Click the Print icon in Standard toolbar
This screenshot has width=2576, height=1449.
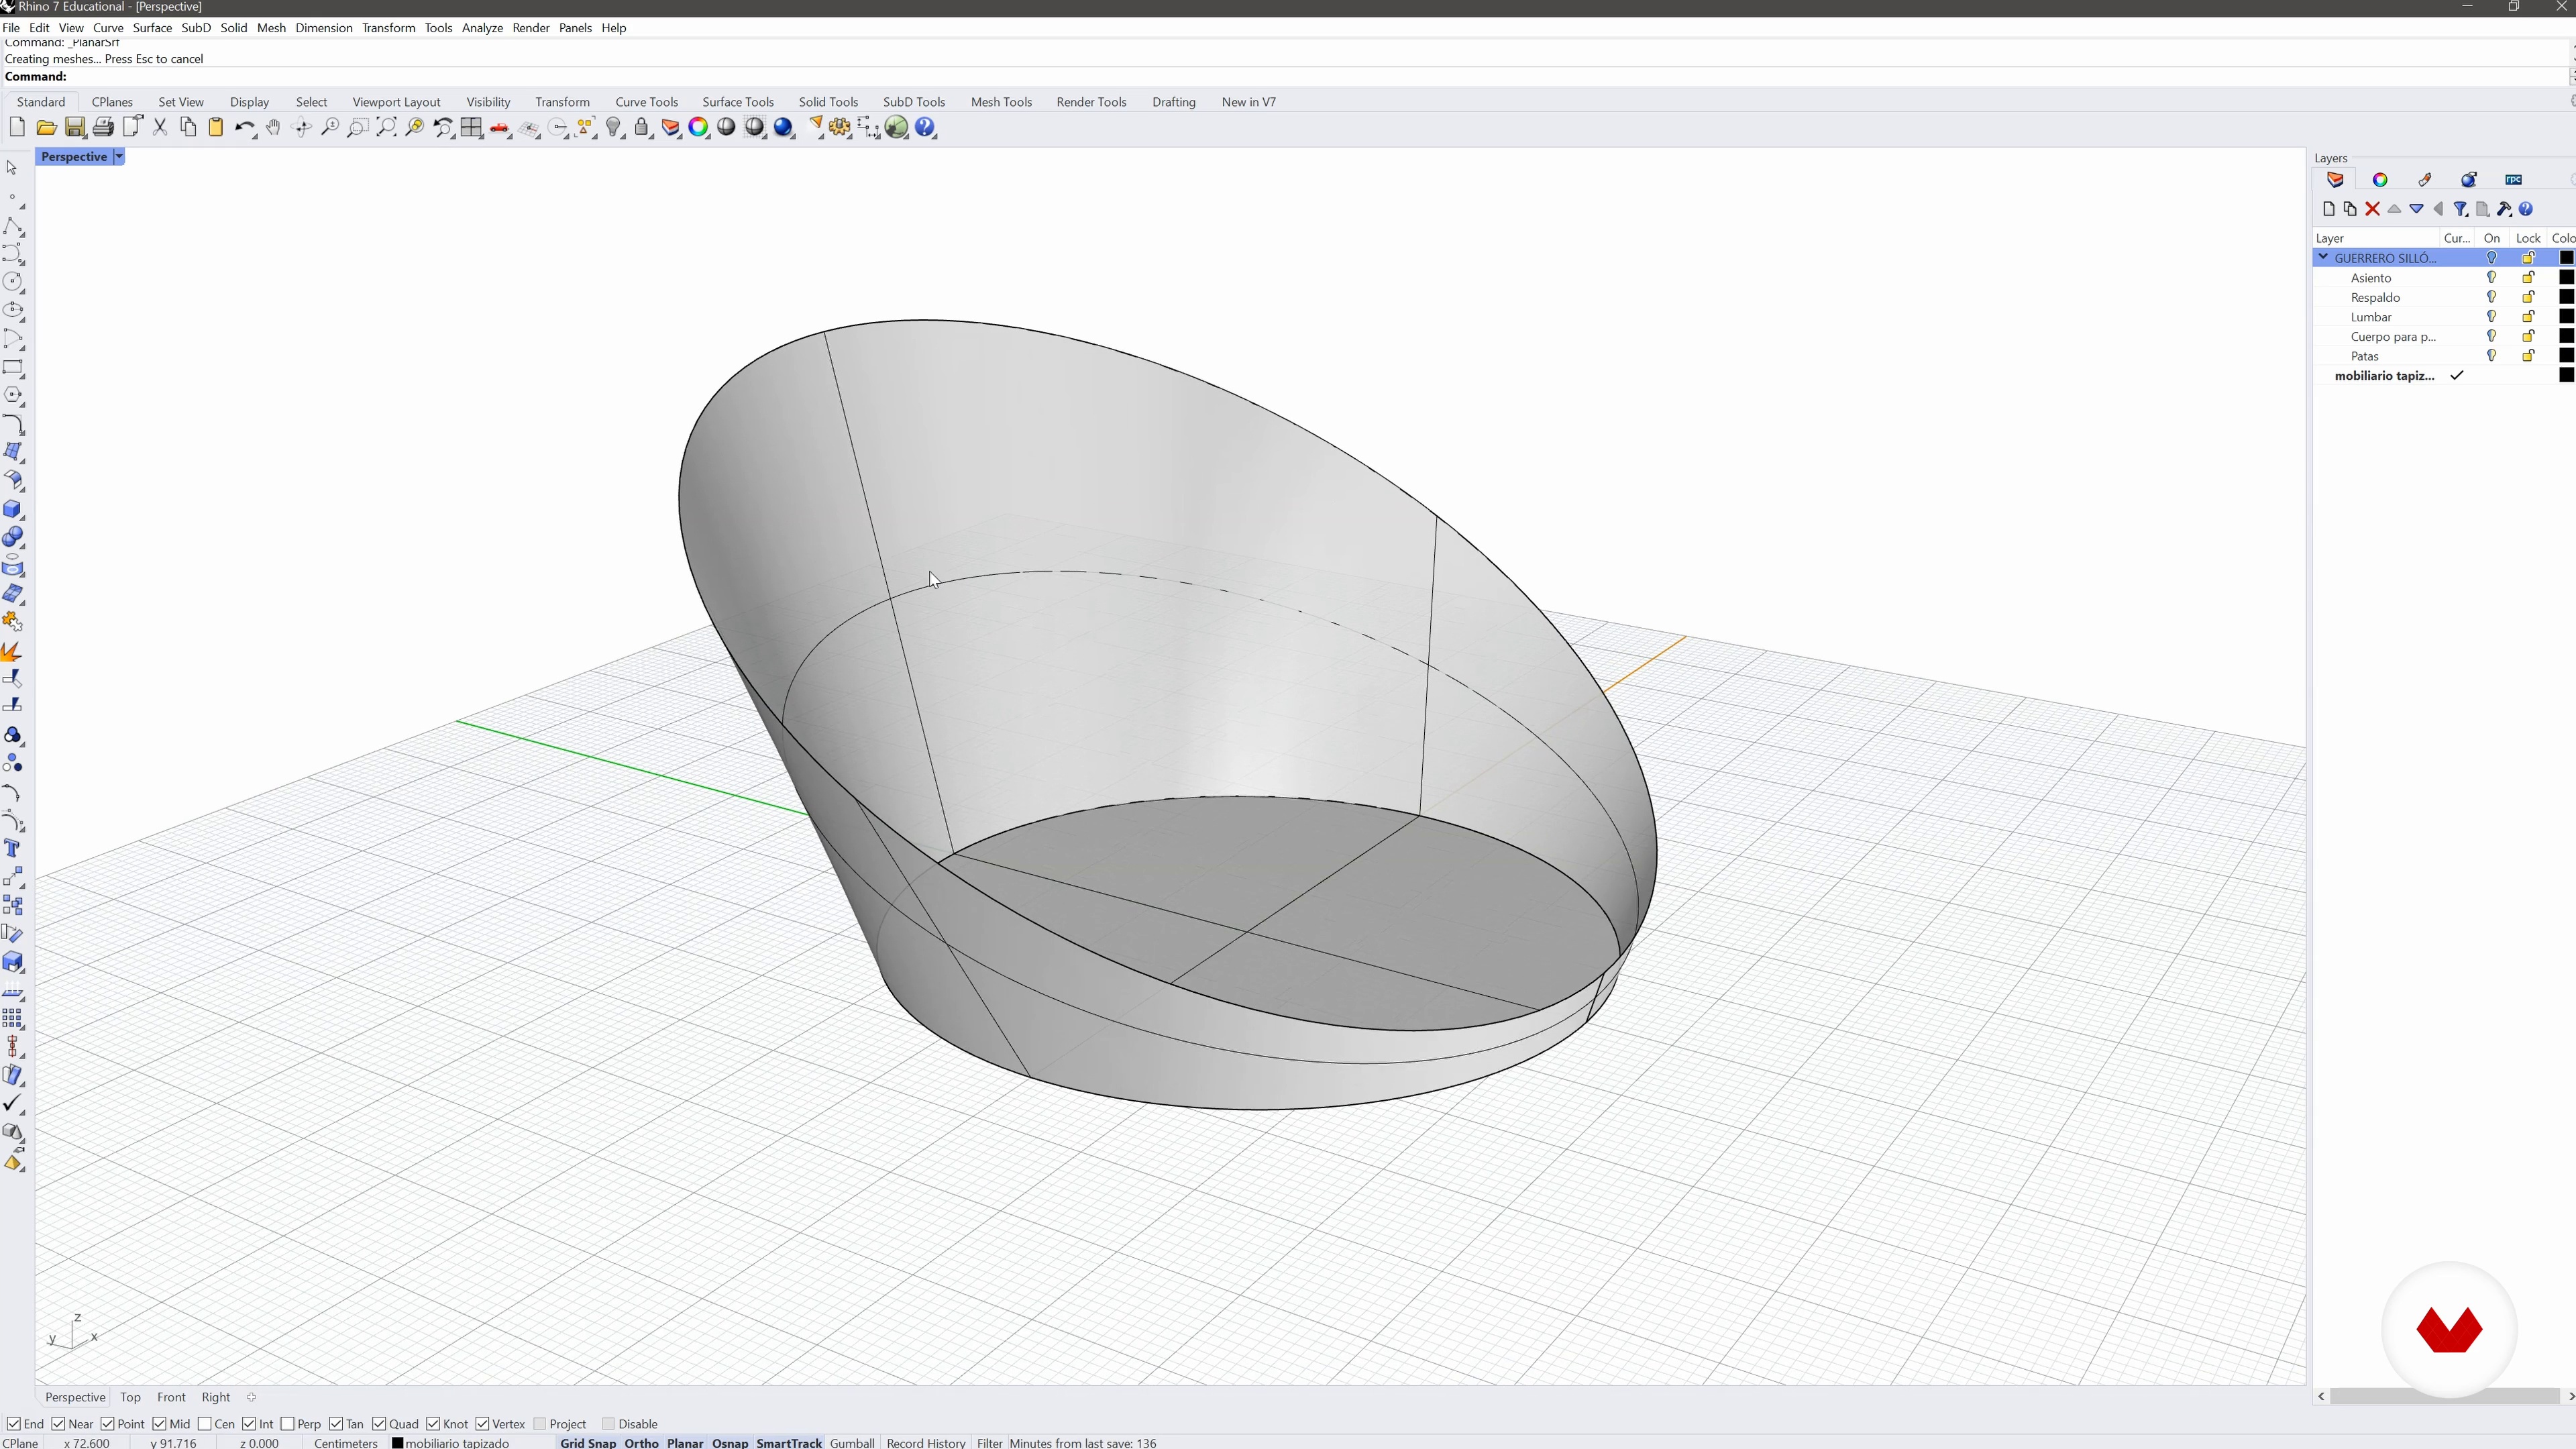coord(103,127)
